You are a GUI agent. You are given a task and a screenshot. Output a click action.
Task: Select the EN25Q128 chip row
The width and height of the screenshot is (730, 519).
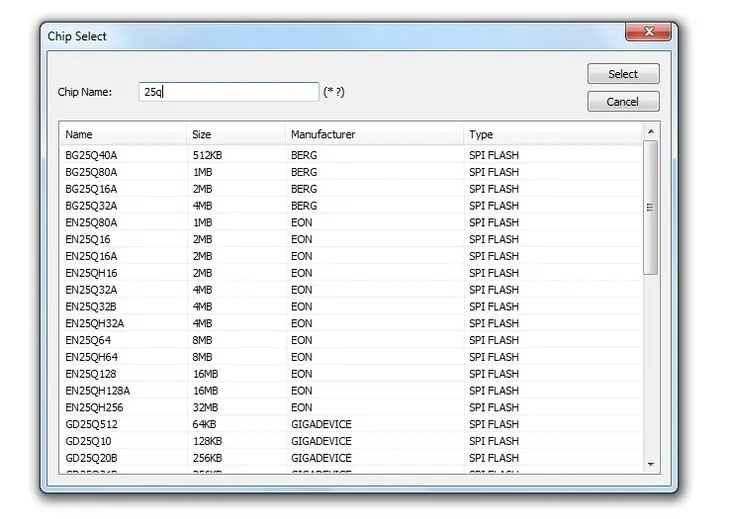coord(351,374)
